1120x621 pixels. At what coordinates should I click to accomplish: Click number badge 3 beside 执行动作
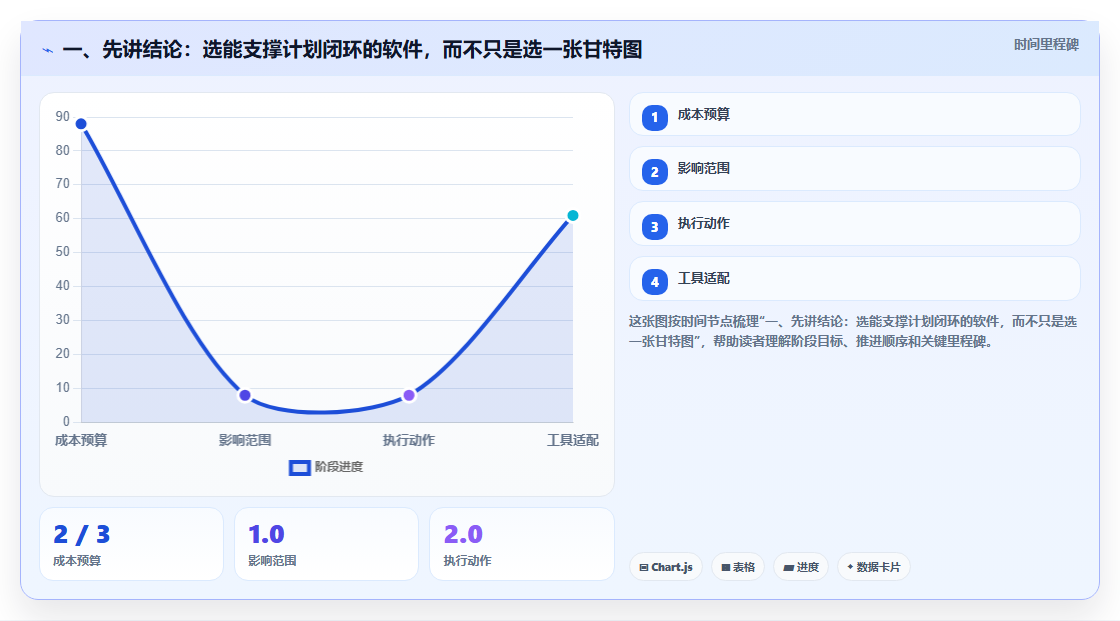pyautogui.click(x=654, y=227)
